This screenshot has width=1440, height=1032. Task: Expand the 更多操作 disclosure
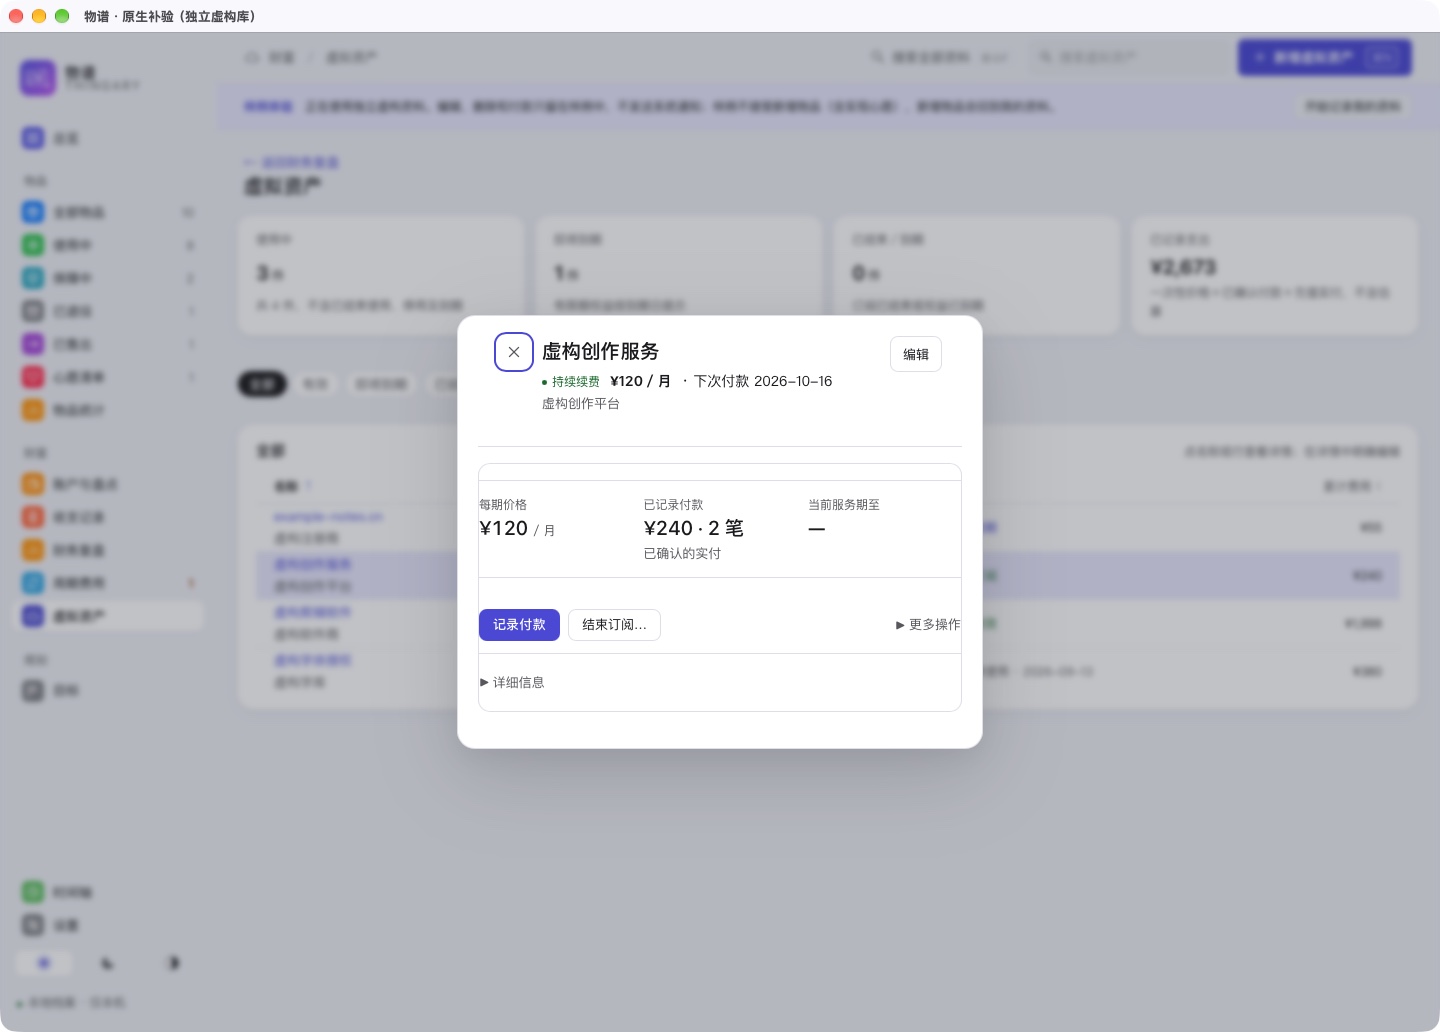click(x=928, y=625)
